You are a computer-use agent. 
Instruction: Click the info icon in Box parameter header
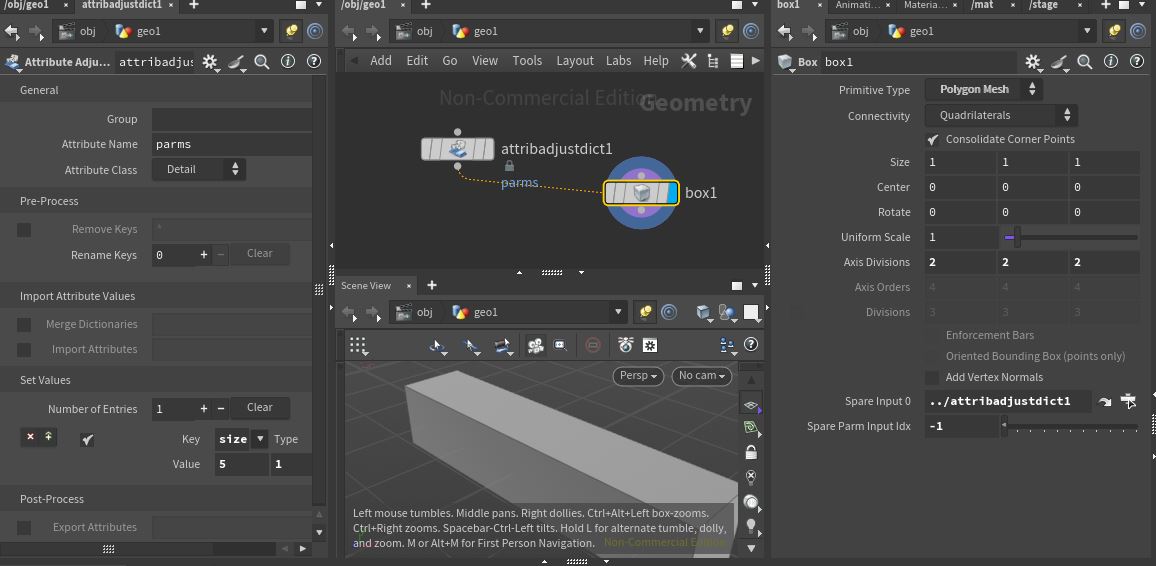point(1111,62)
